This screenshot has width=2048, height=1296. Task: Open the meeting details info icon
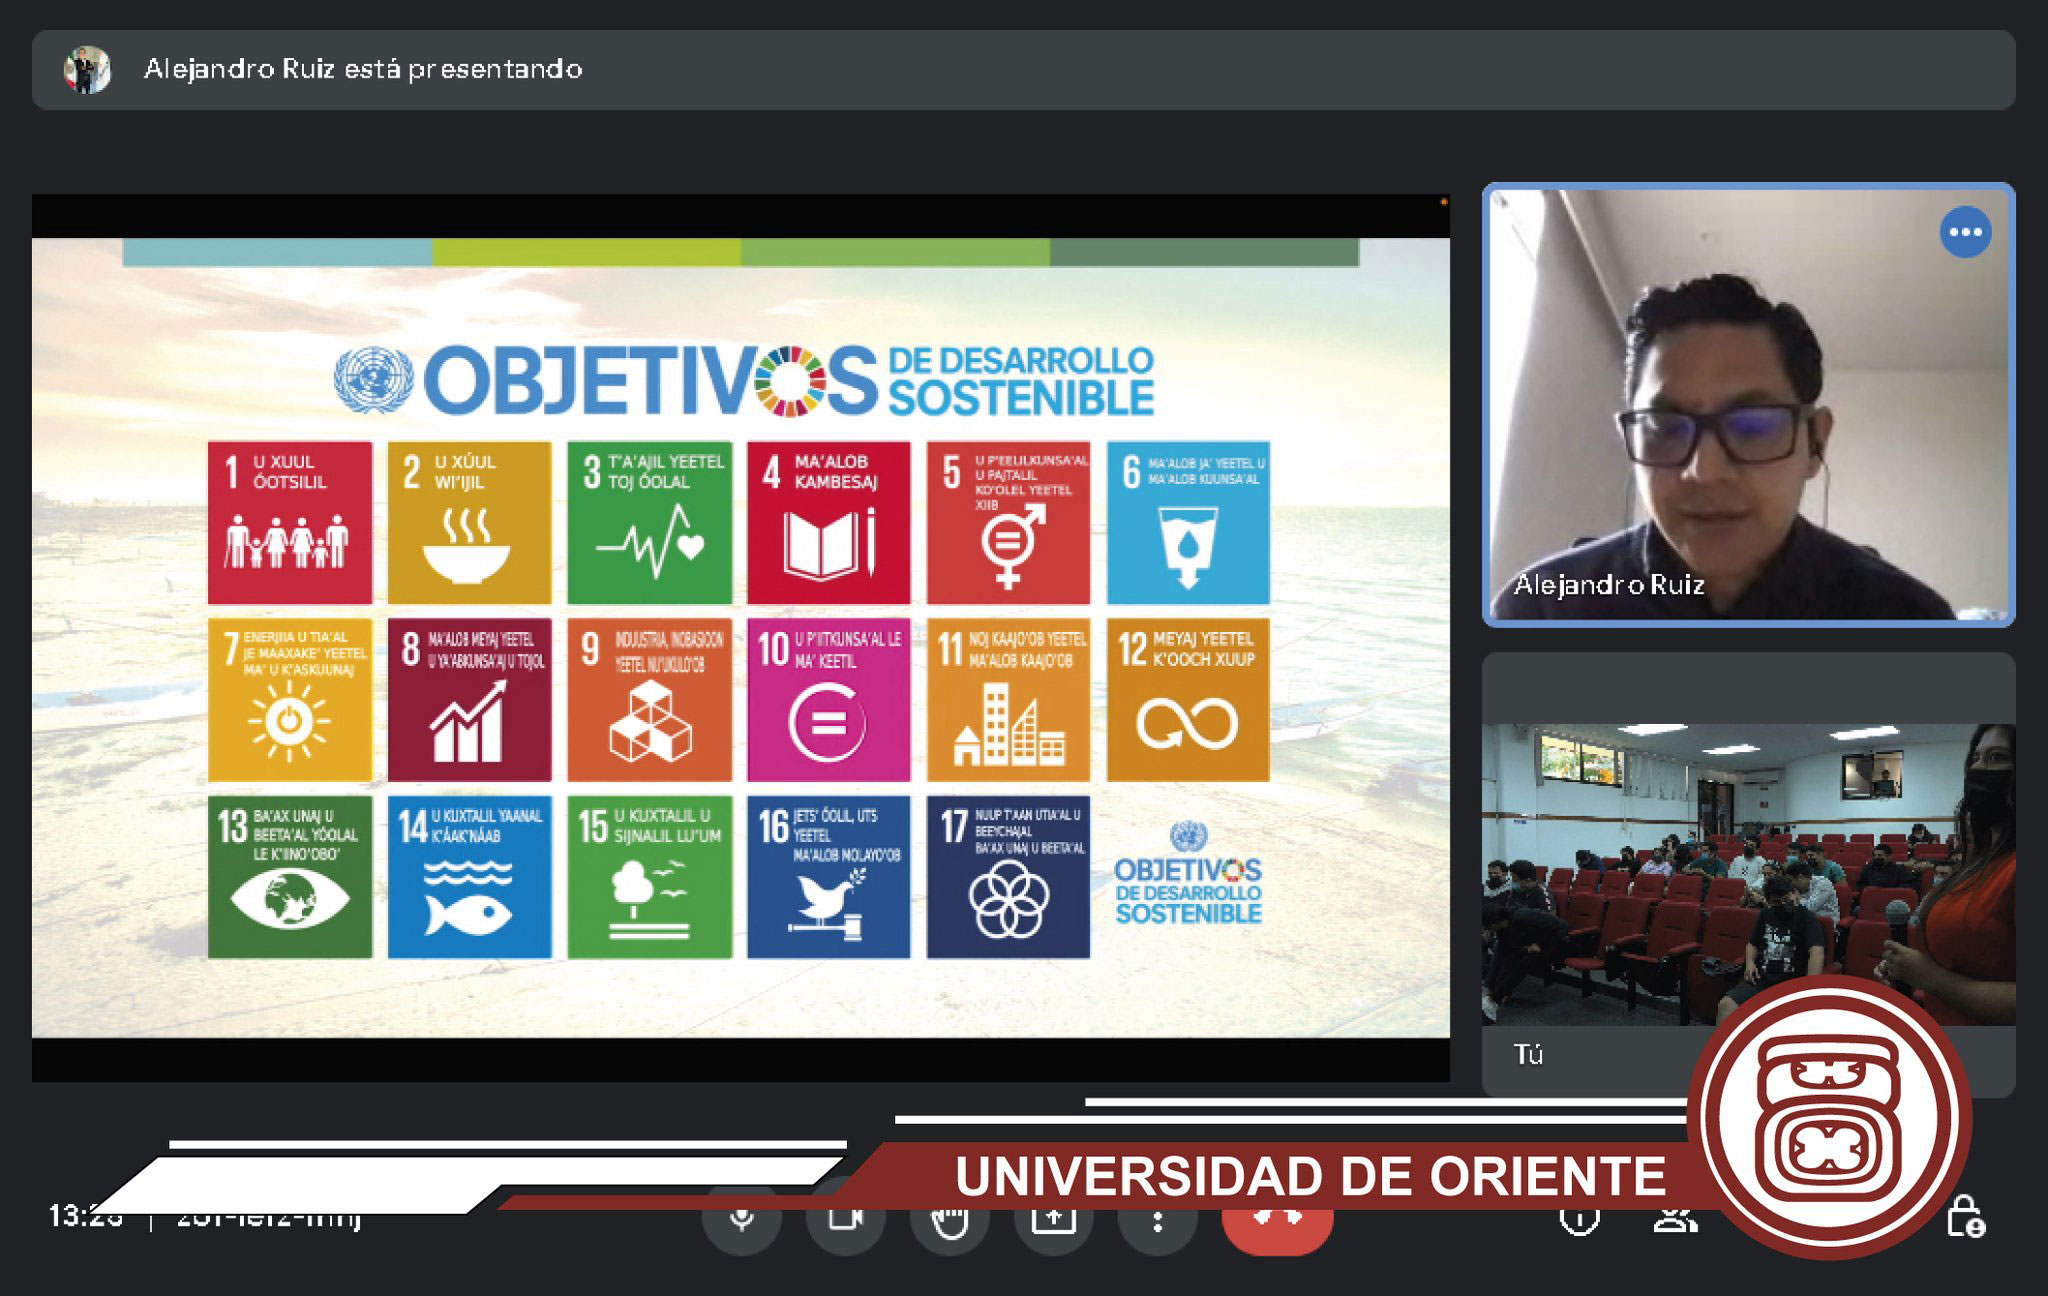click(1580, 1219)
